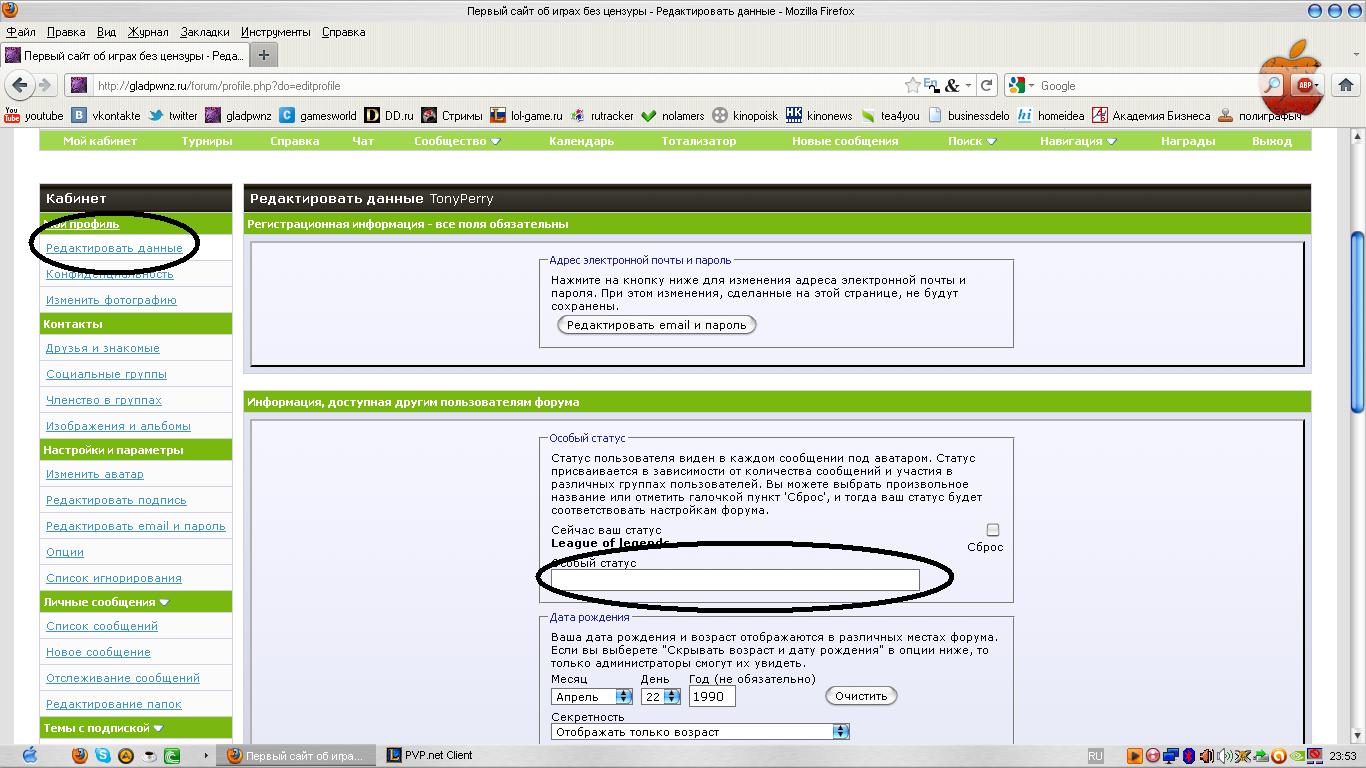Open the youtube bookmark
Screen dimensions: 1366x768
click(34, 116)
